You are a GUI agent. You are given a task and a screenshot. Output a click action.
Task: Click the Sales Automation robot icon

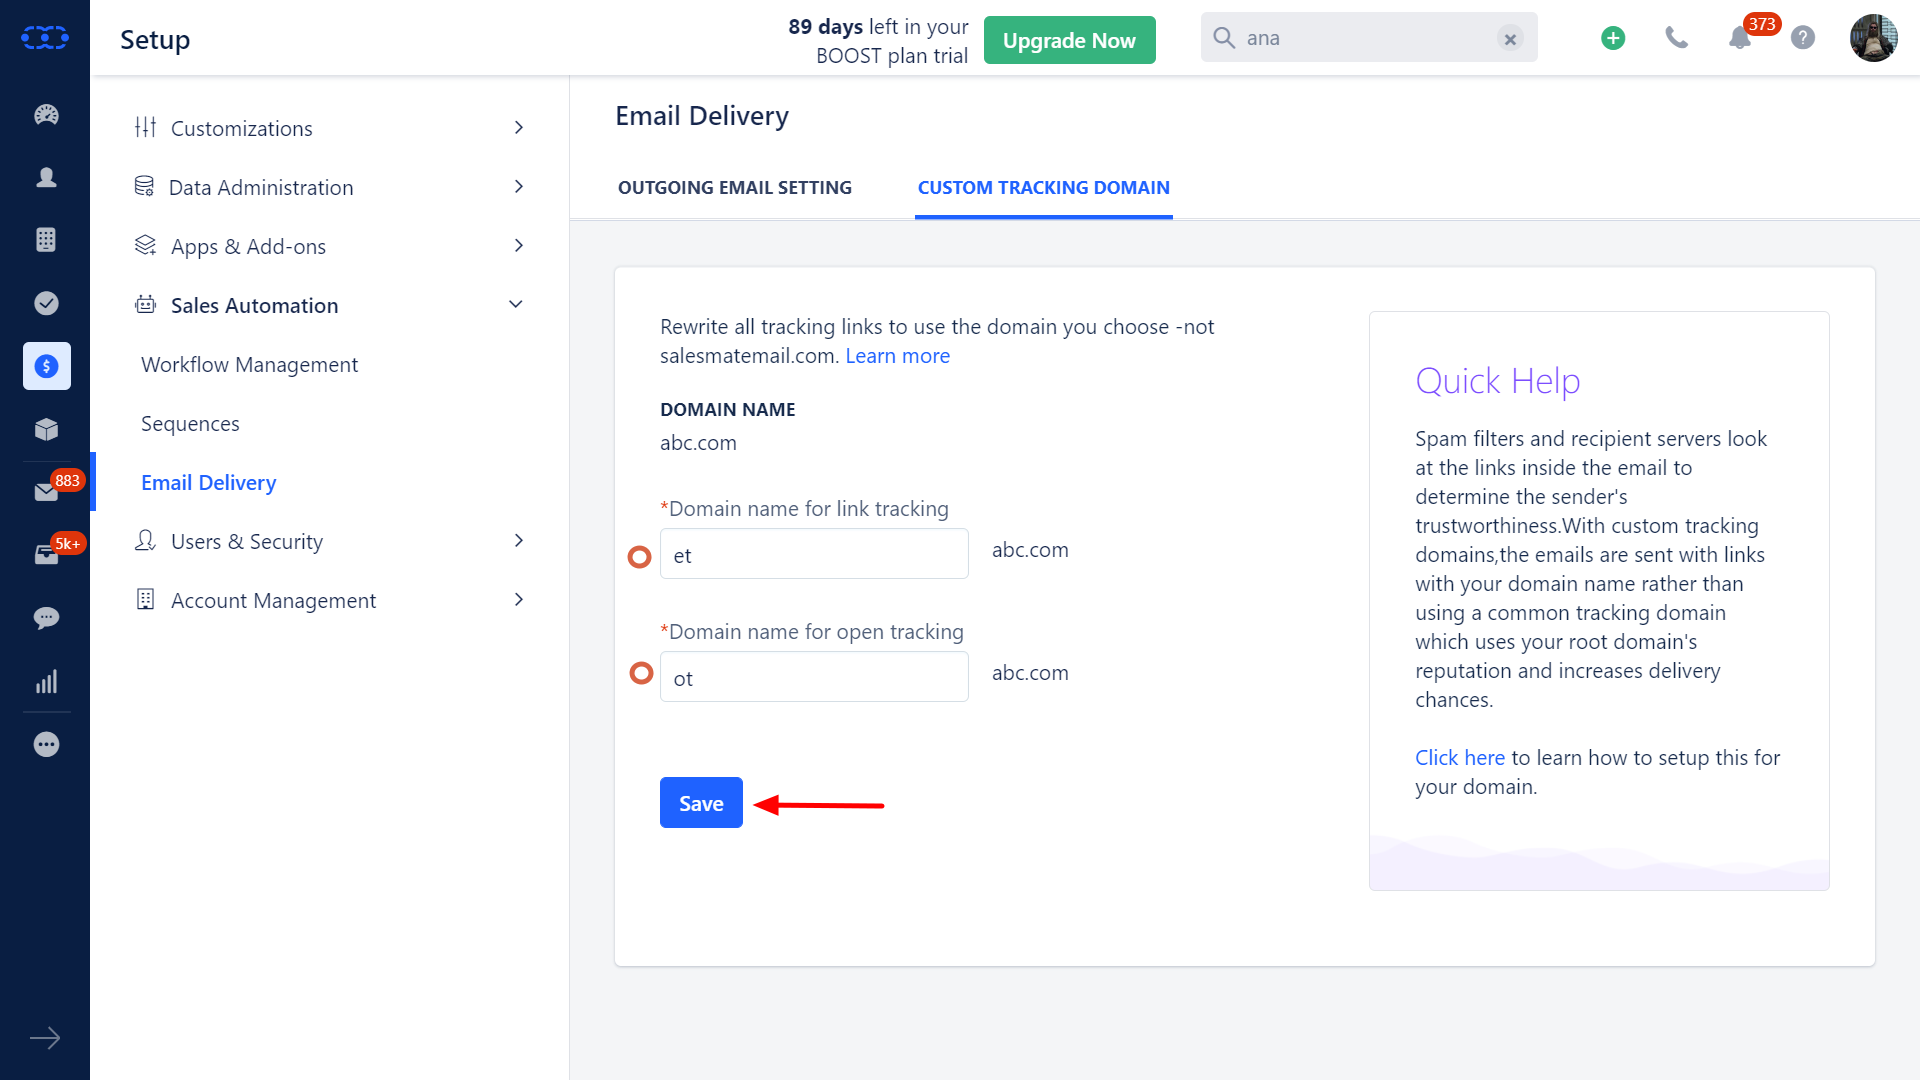click(145, 304)
